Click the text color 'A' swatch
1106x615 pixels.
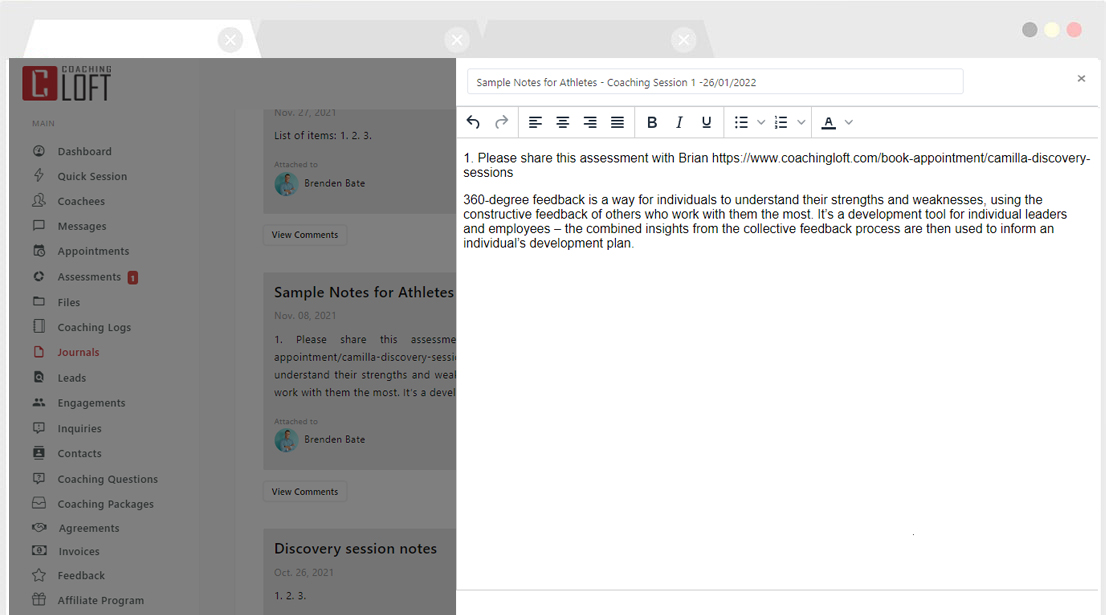pos(828,122)
